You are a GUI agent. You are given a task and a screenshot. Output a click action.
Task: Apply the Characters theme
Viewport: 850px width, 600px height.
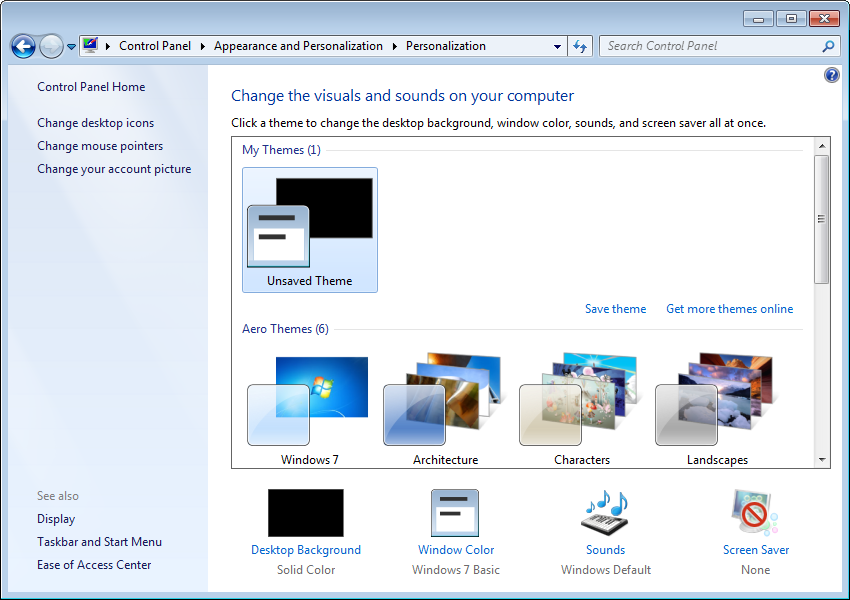tap(581, 409)
